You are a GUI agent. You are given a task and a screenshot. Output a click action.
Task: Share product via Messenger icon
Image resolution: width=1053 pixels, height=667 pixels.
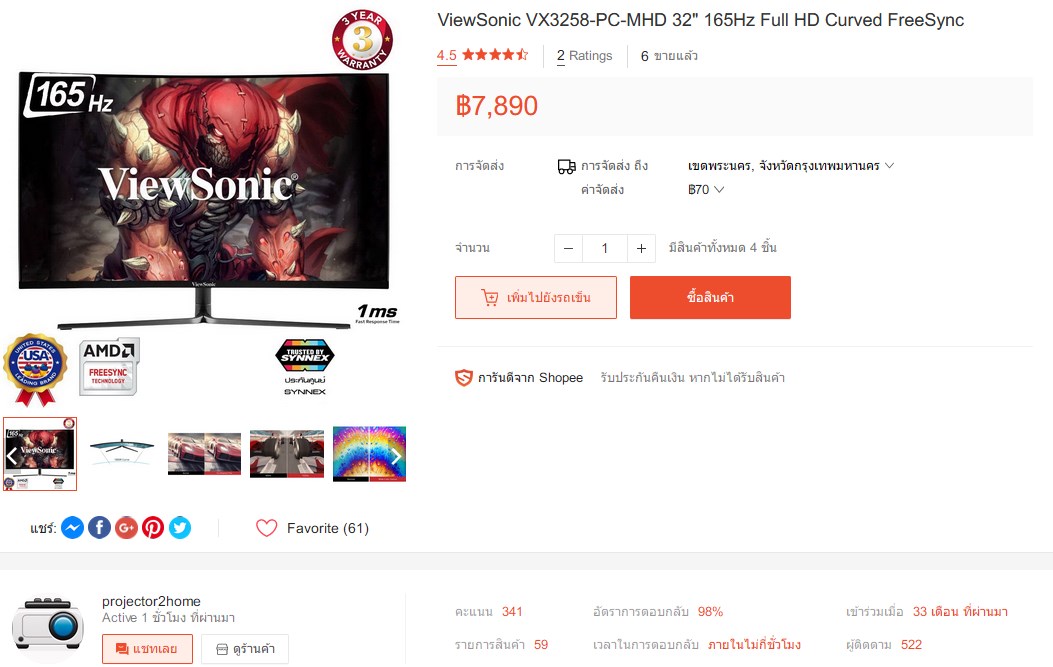click(73, 528)
